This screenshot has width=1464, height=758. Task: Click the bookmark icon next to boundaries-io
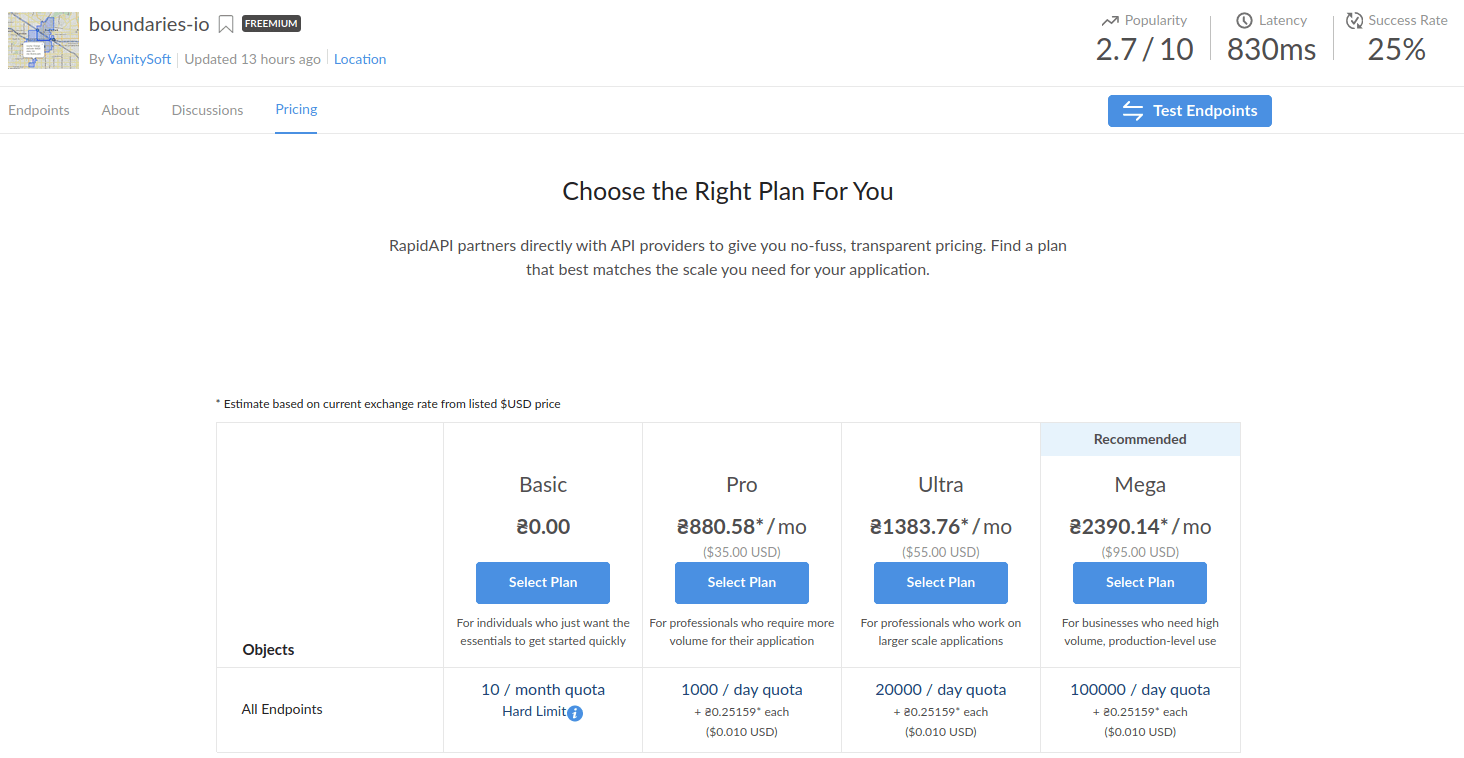tap(226, 24)
